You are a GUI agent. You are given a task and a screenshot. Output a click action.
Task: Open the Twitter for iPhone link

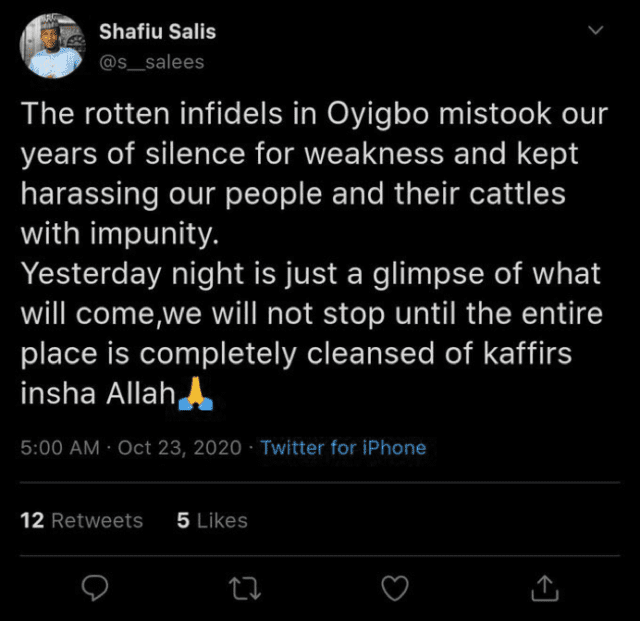tap(343, 448)
